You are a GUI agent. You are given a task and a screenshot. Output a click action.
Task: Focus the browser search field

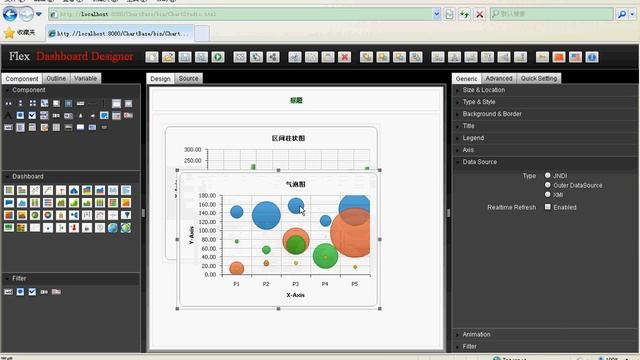coord(551,14)
